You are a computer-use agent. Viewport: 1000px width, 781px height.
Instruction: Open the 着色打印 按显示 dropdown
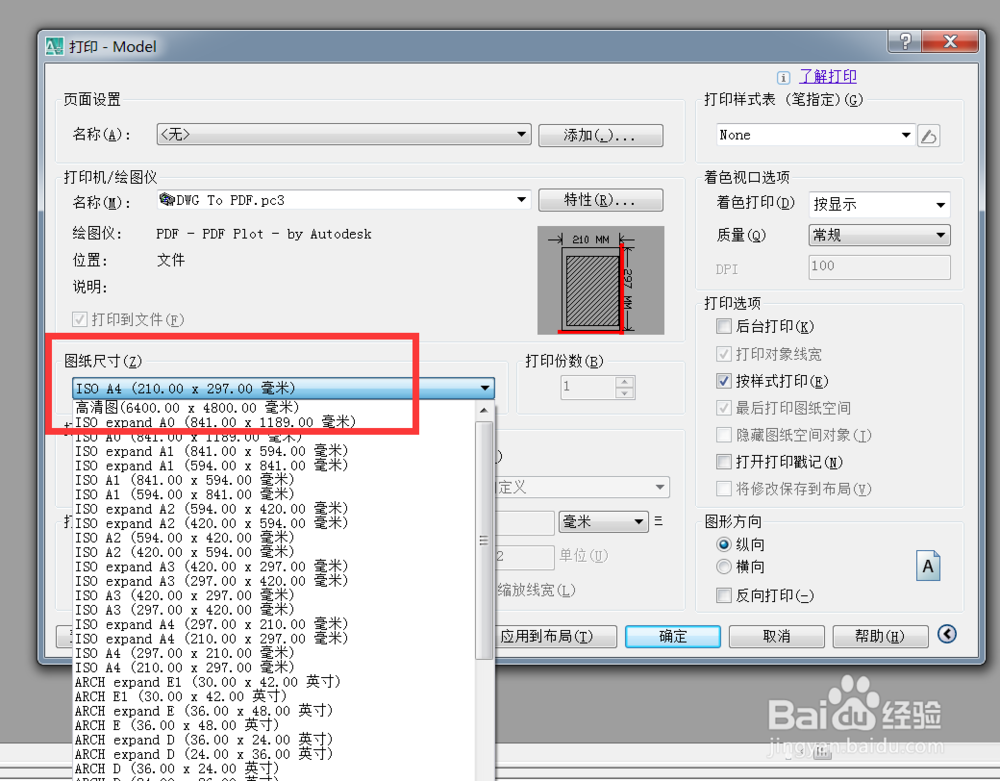click(x=879, y=205)
